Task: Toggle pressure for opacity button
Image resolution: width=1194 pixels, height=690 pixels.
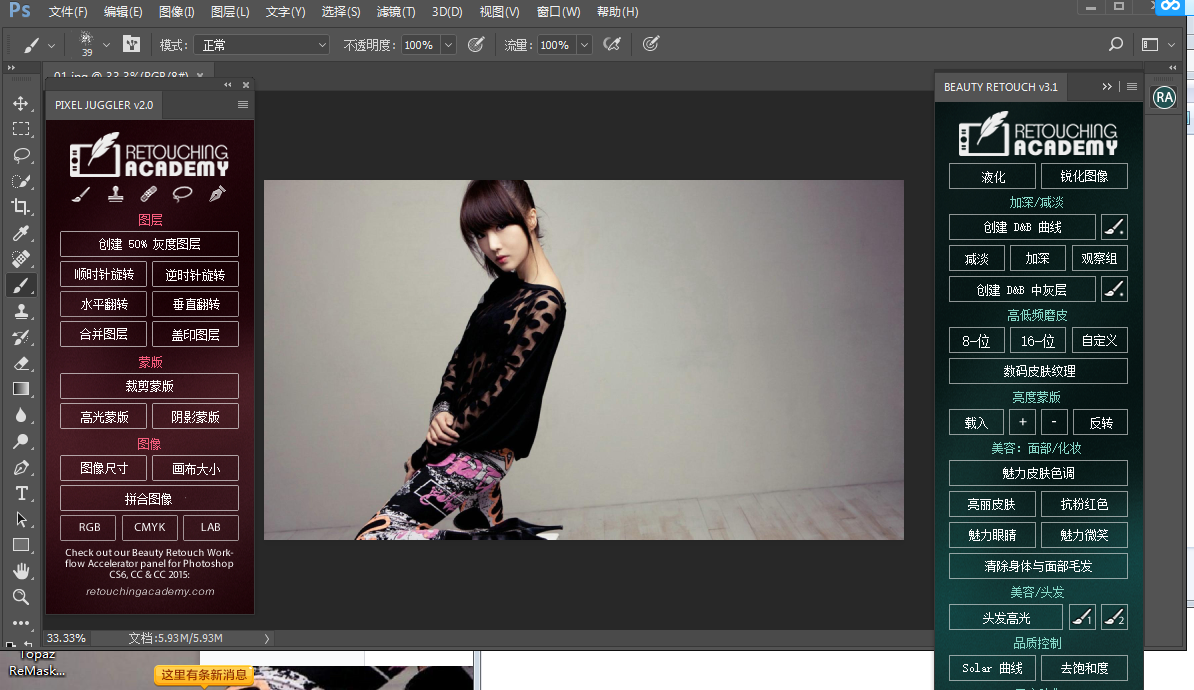Action: coord(476,44)
